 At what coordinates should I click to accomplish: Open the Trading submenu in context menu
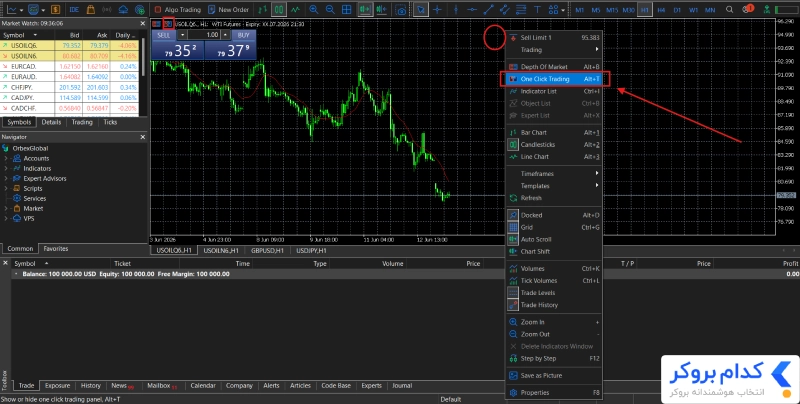554,50
